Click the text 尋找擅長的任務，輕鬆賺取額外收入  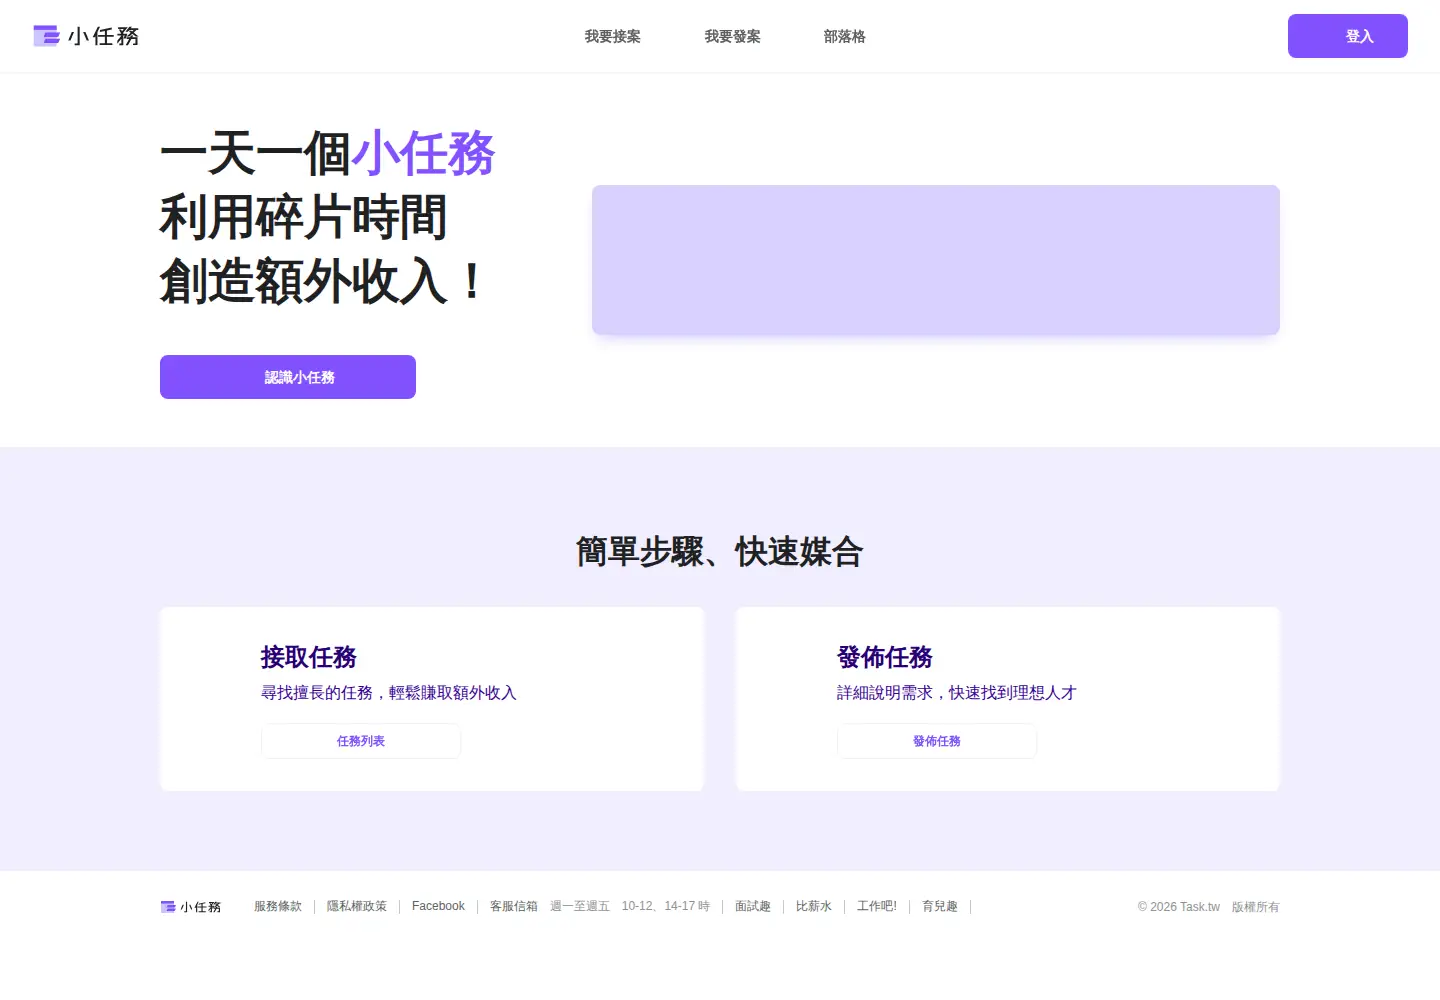[x=389, y=693]
